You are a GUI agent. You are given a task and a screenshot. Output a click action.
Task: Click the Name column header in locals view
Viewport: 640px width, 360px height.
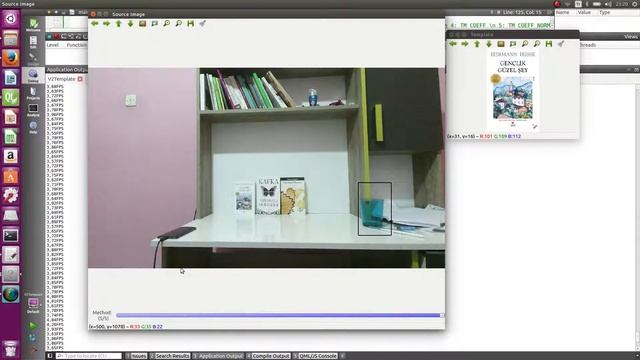pyautogui.click(x=562, y=12)
